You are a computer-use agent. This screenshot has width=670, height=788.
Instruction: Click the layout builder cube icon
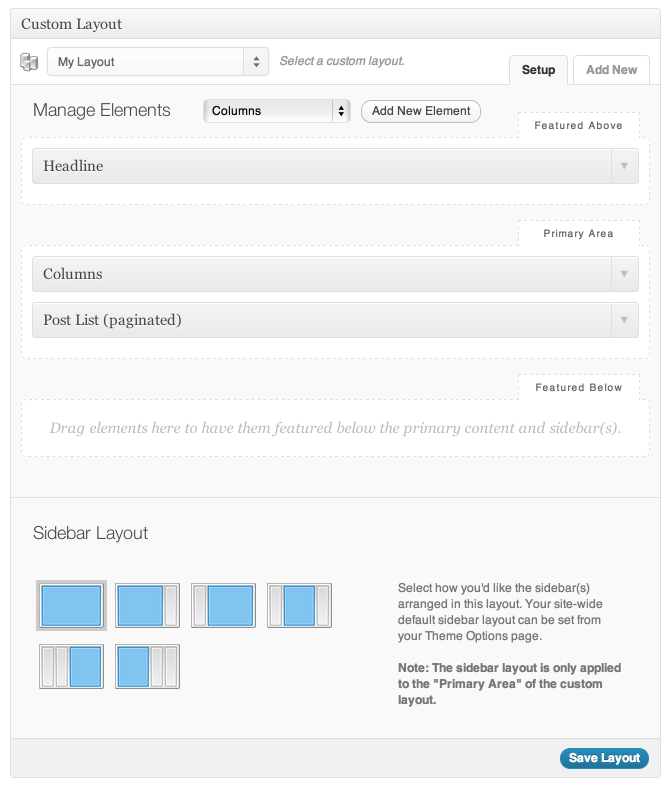click(x=29, y=62)
